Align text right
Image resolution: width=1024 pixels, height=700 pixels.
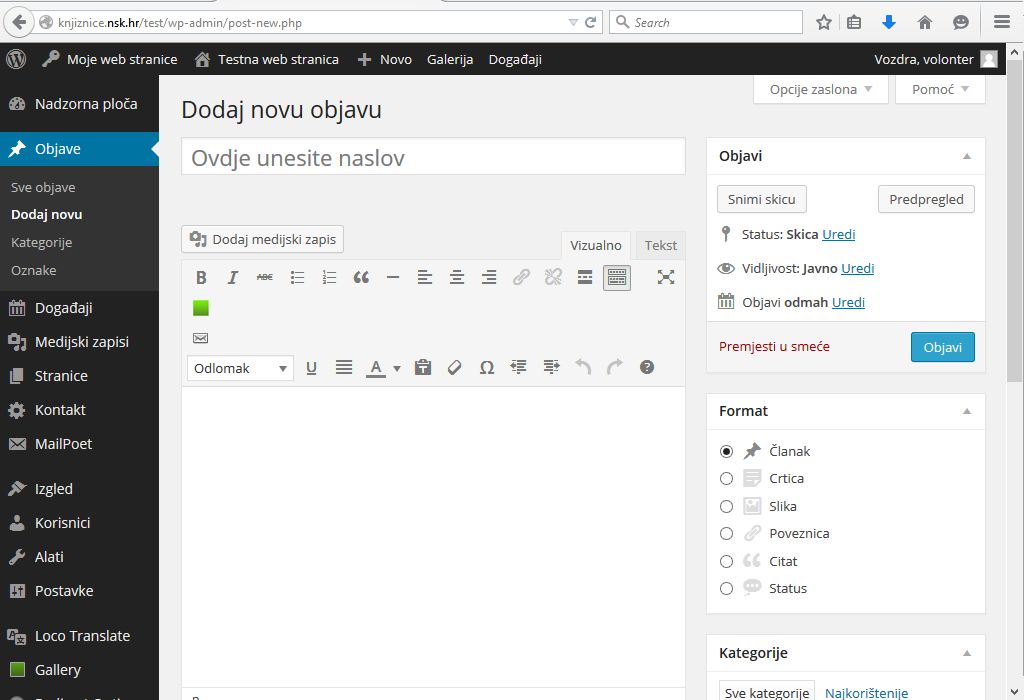(x=488, y=278)
